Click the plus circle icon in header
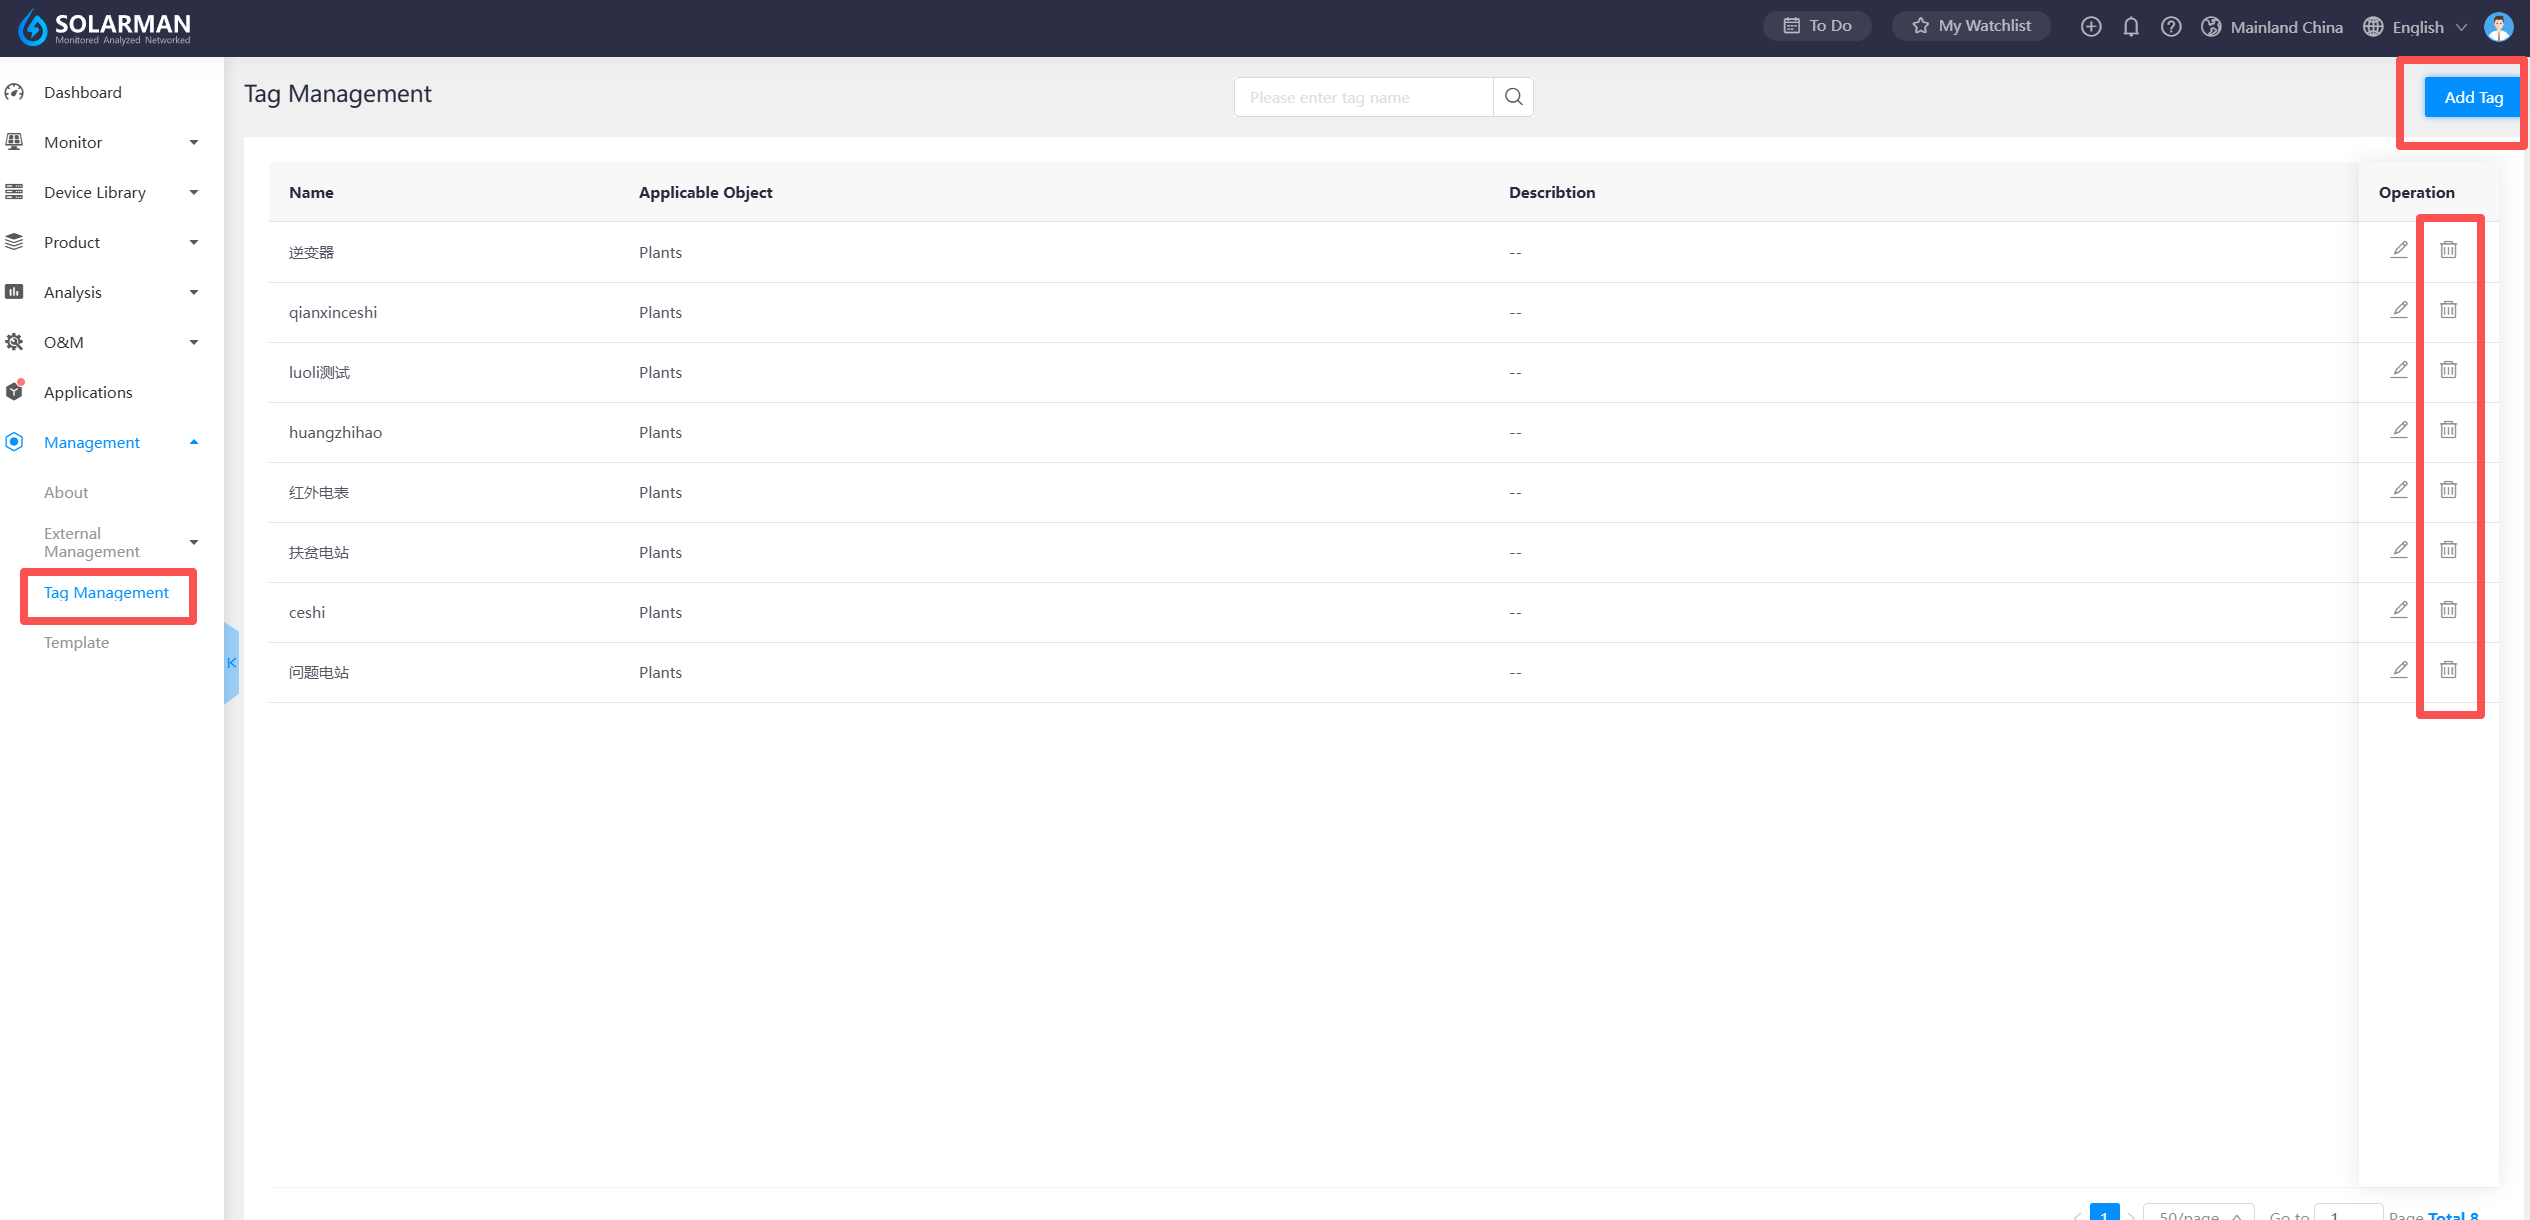The image size is (2530, 1220). [x=2091, y=27]
